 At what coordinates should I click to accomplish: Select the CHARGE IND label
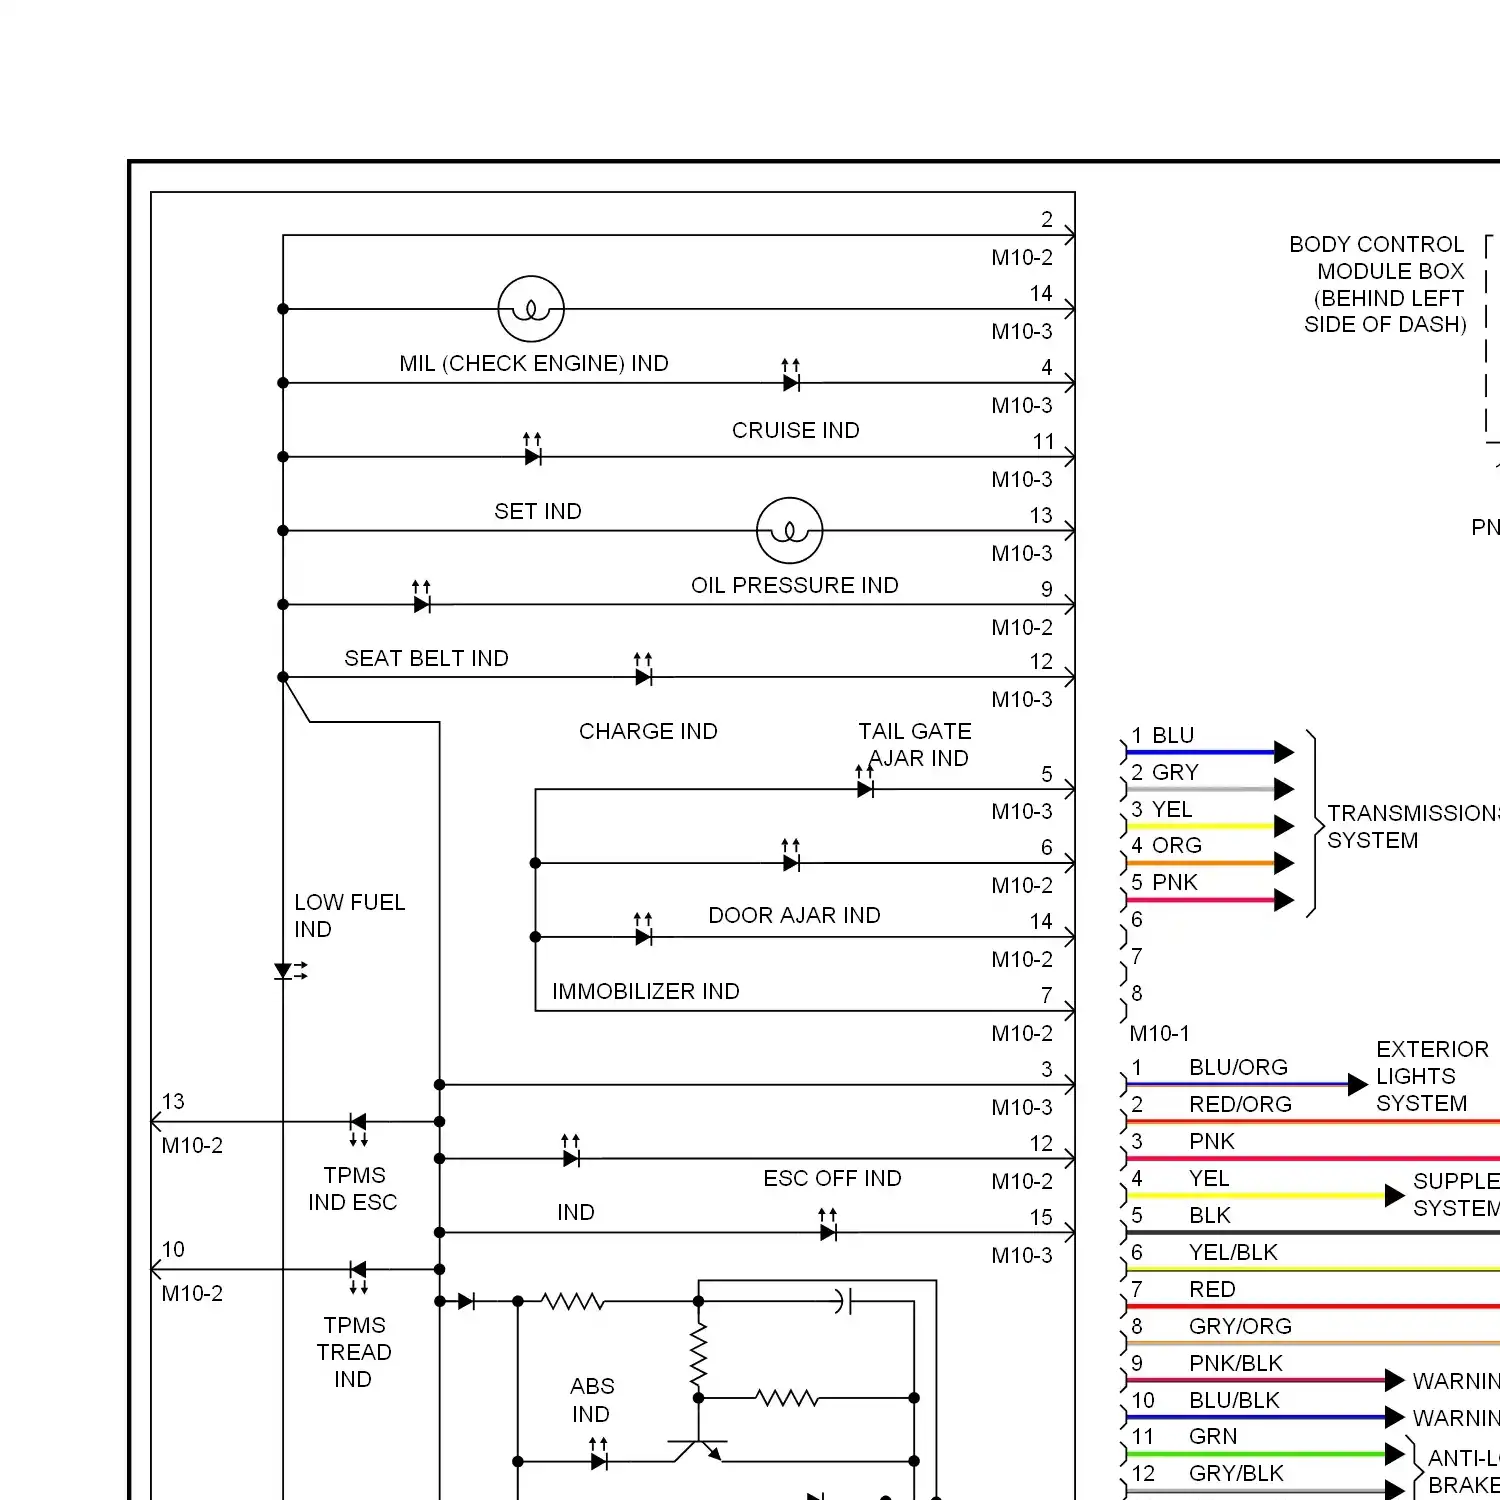coord(648,731)
